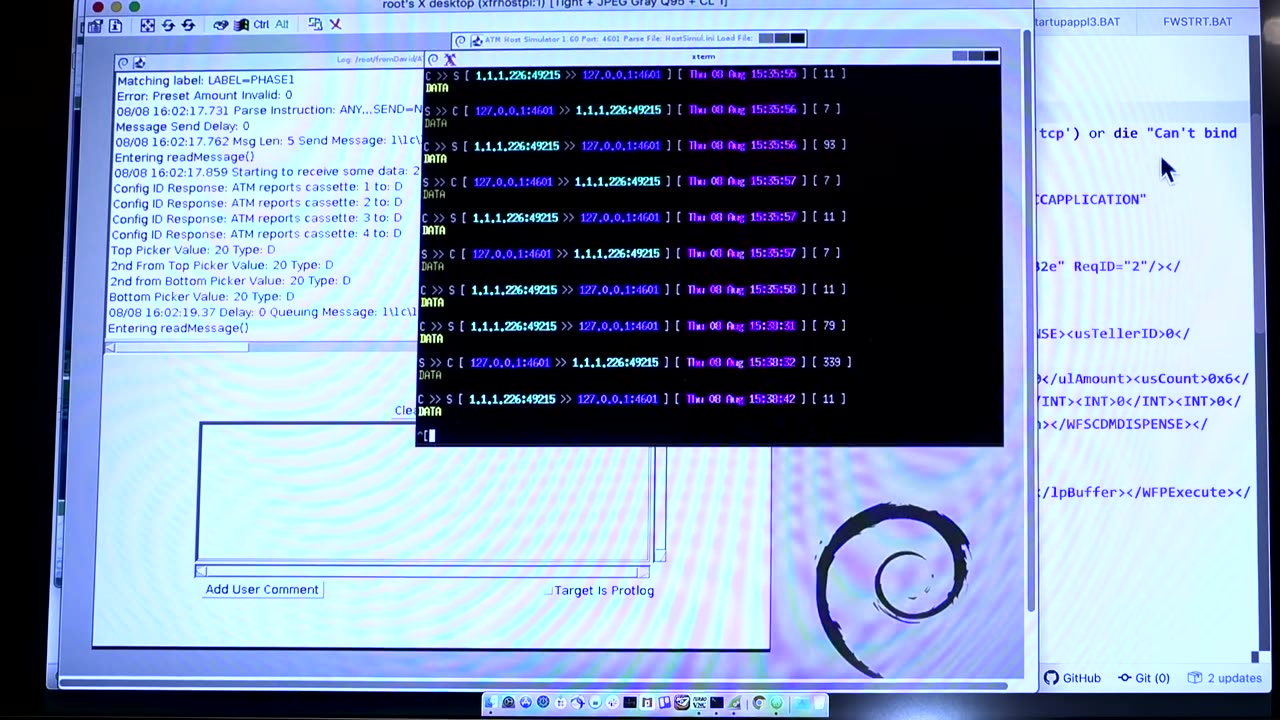Click vertical scrollbar of the VNC window
Viewport: 1280px width, 720px height.
[x=1027, y=320]
